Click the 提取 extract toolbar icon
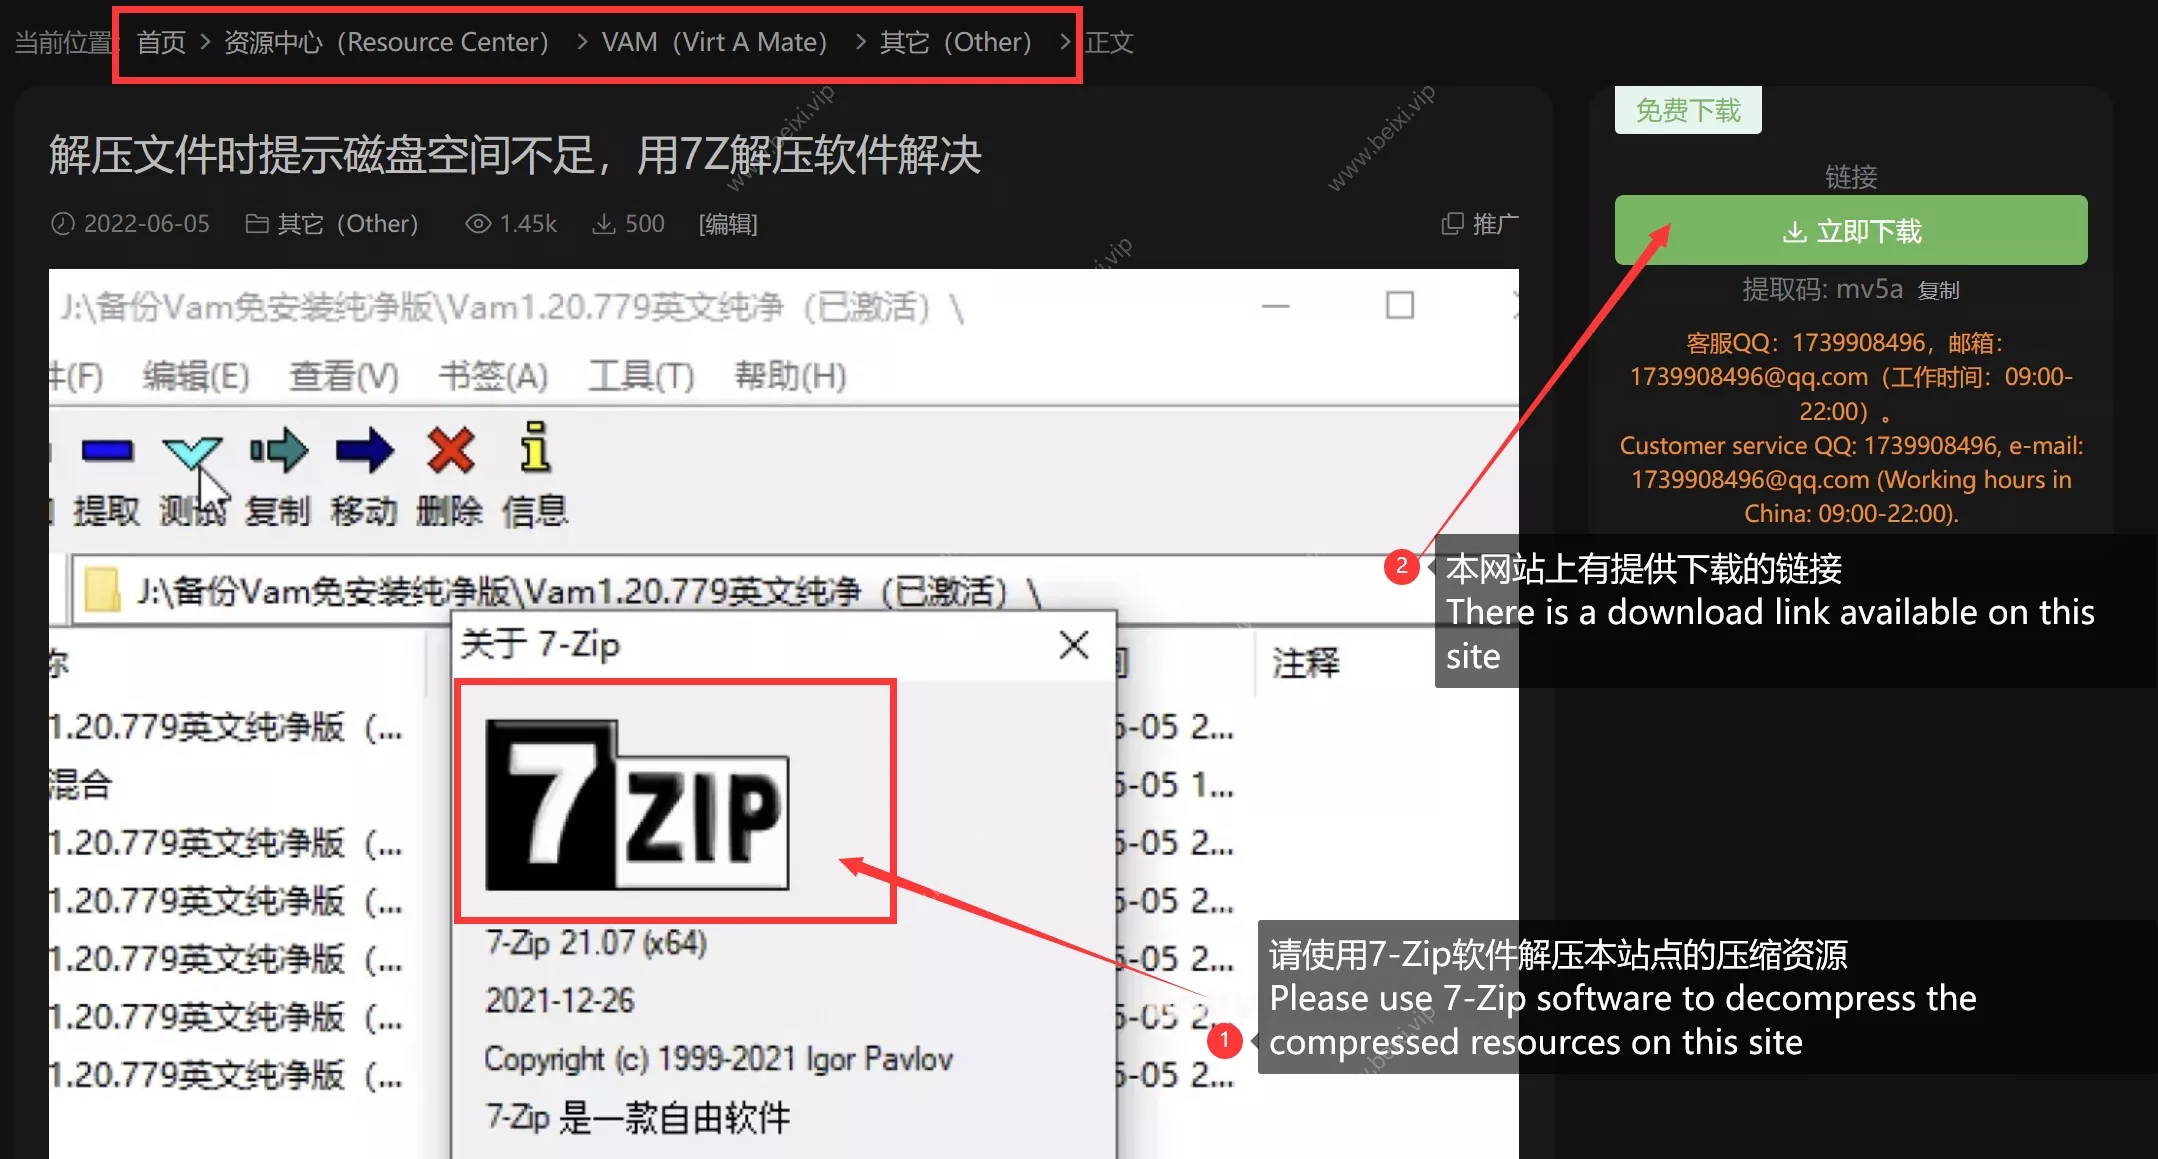Viewport: 2158px width, 1159px height. coord(107,451)
